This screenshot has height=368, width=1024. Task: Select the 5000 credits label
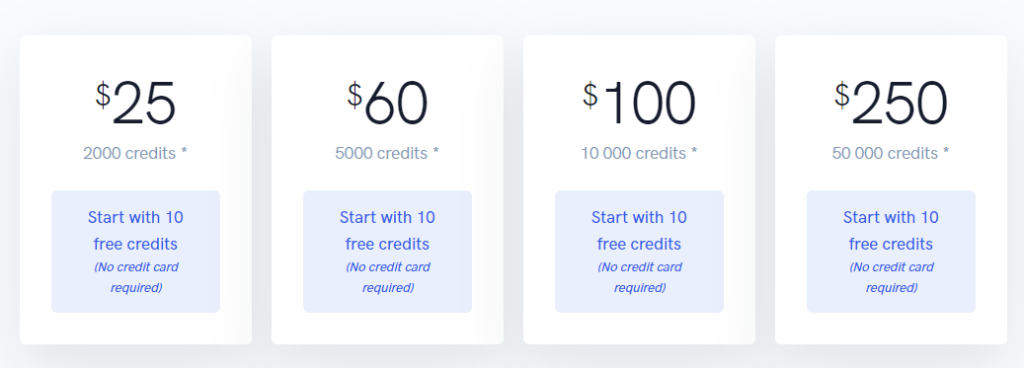click(x=381, y=153)
